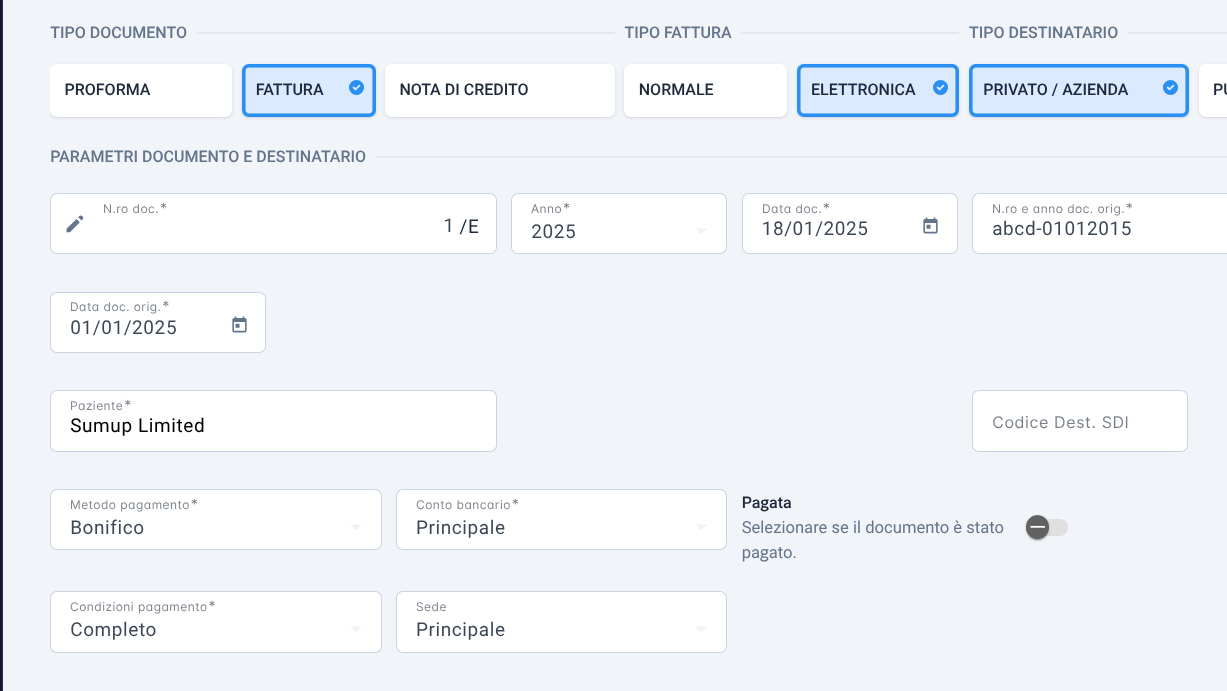This screenshot has height=691, width=1227.
Task: Open calendar icon in Data doc. orig. field
Action: click(x=239, y=325)
